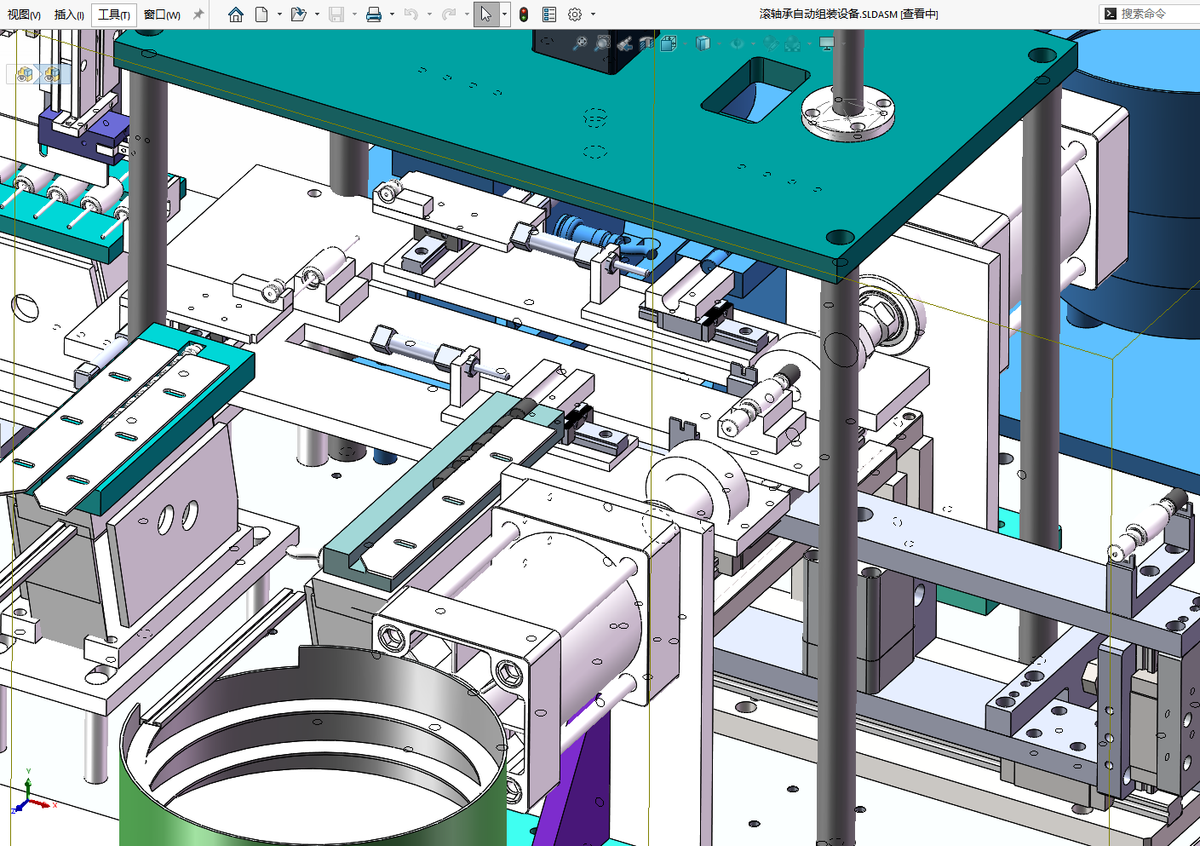Click the Section View icon
1200x846 pixels.
tap(647, 43)
